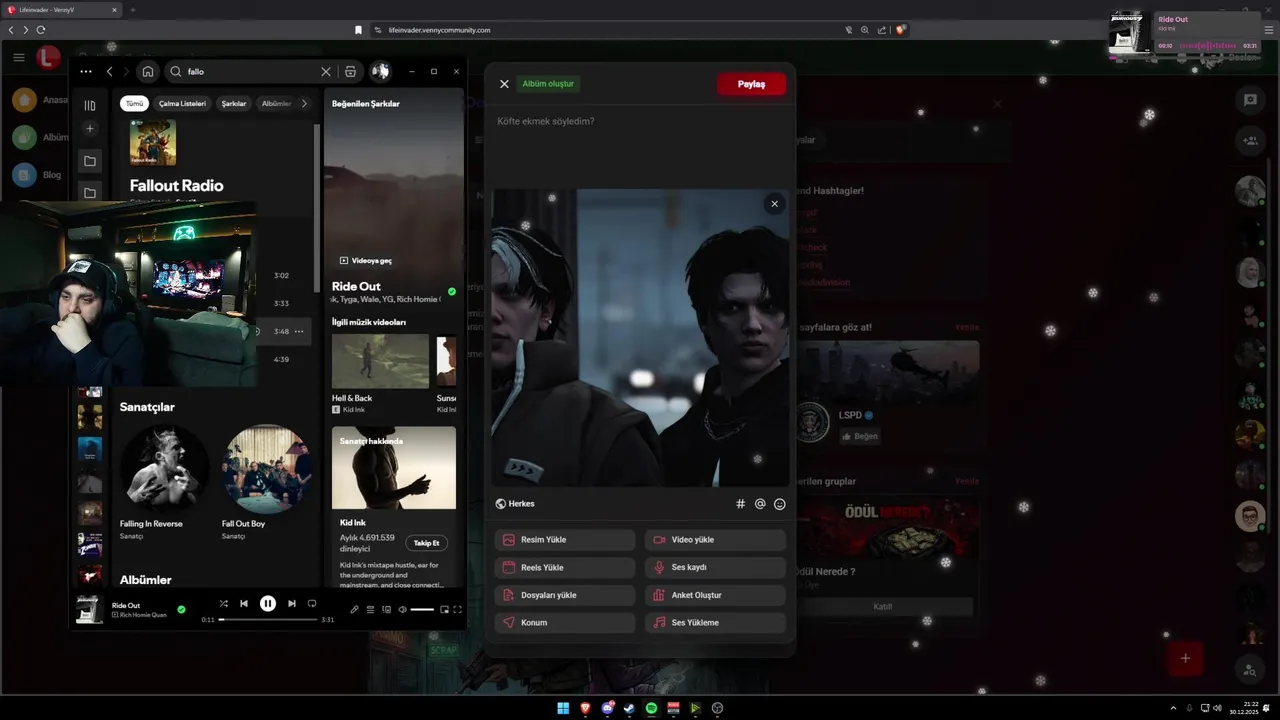Open the emoji picker smiley icon
This screenshot has width=1280, height=720.
point(780,504)
